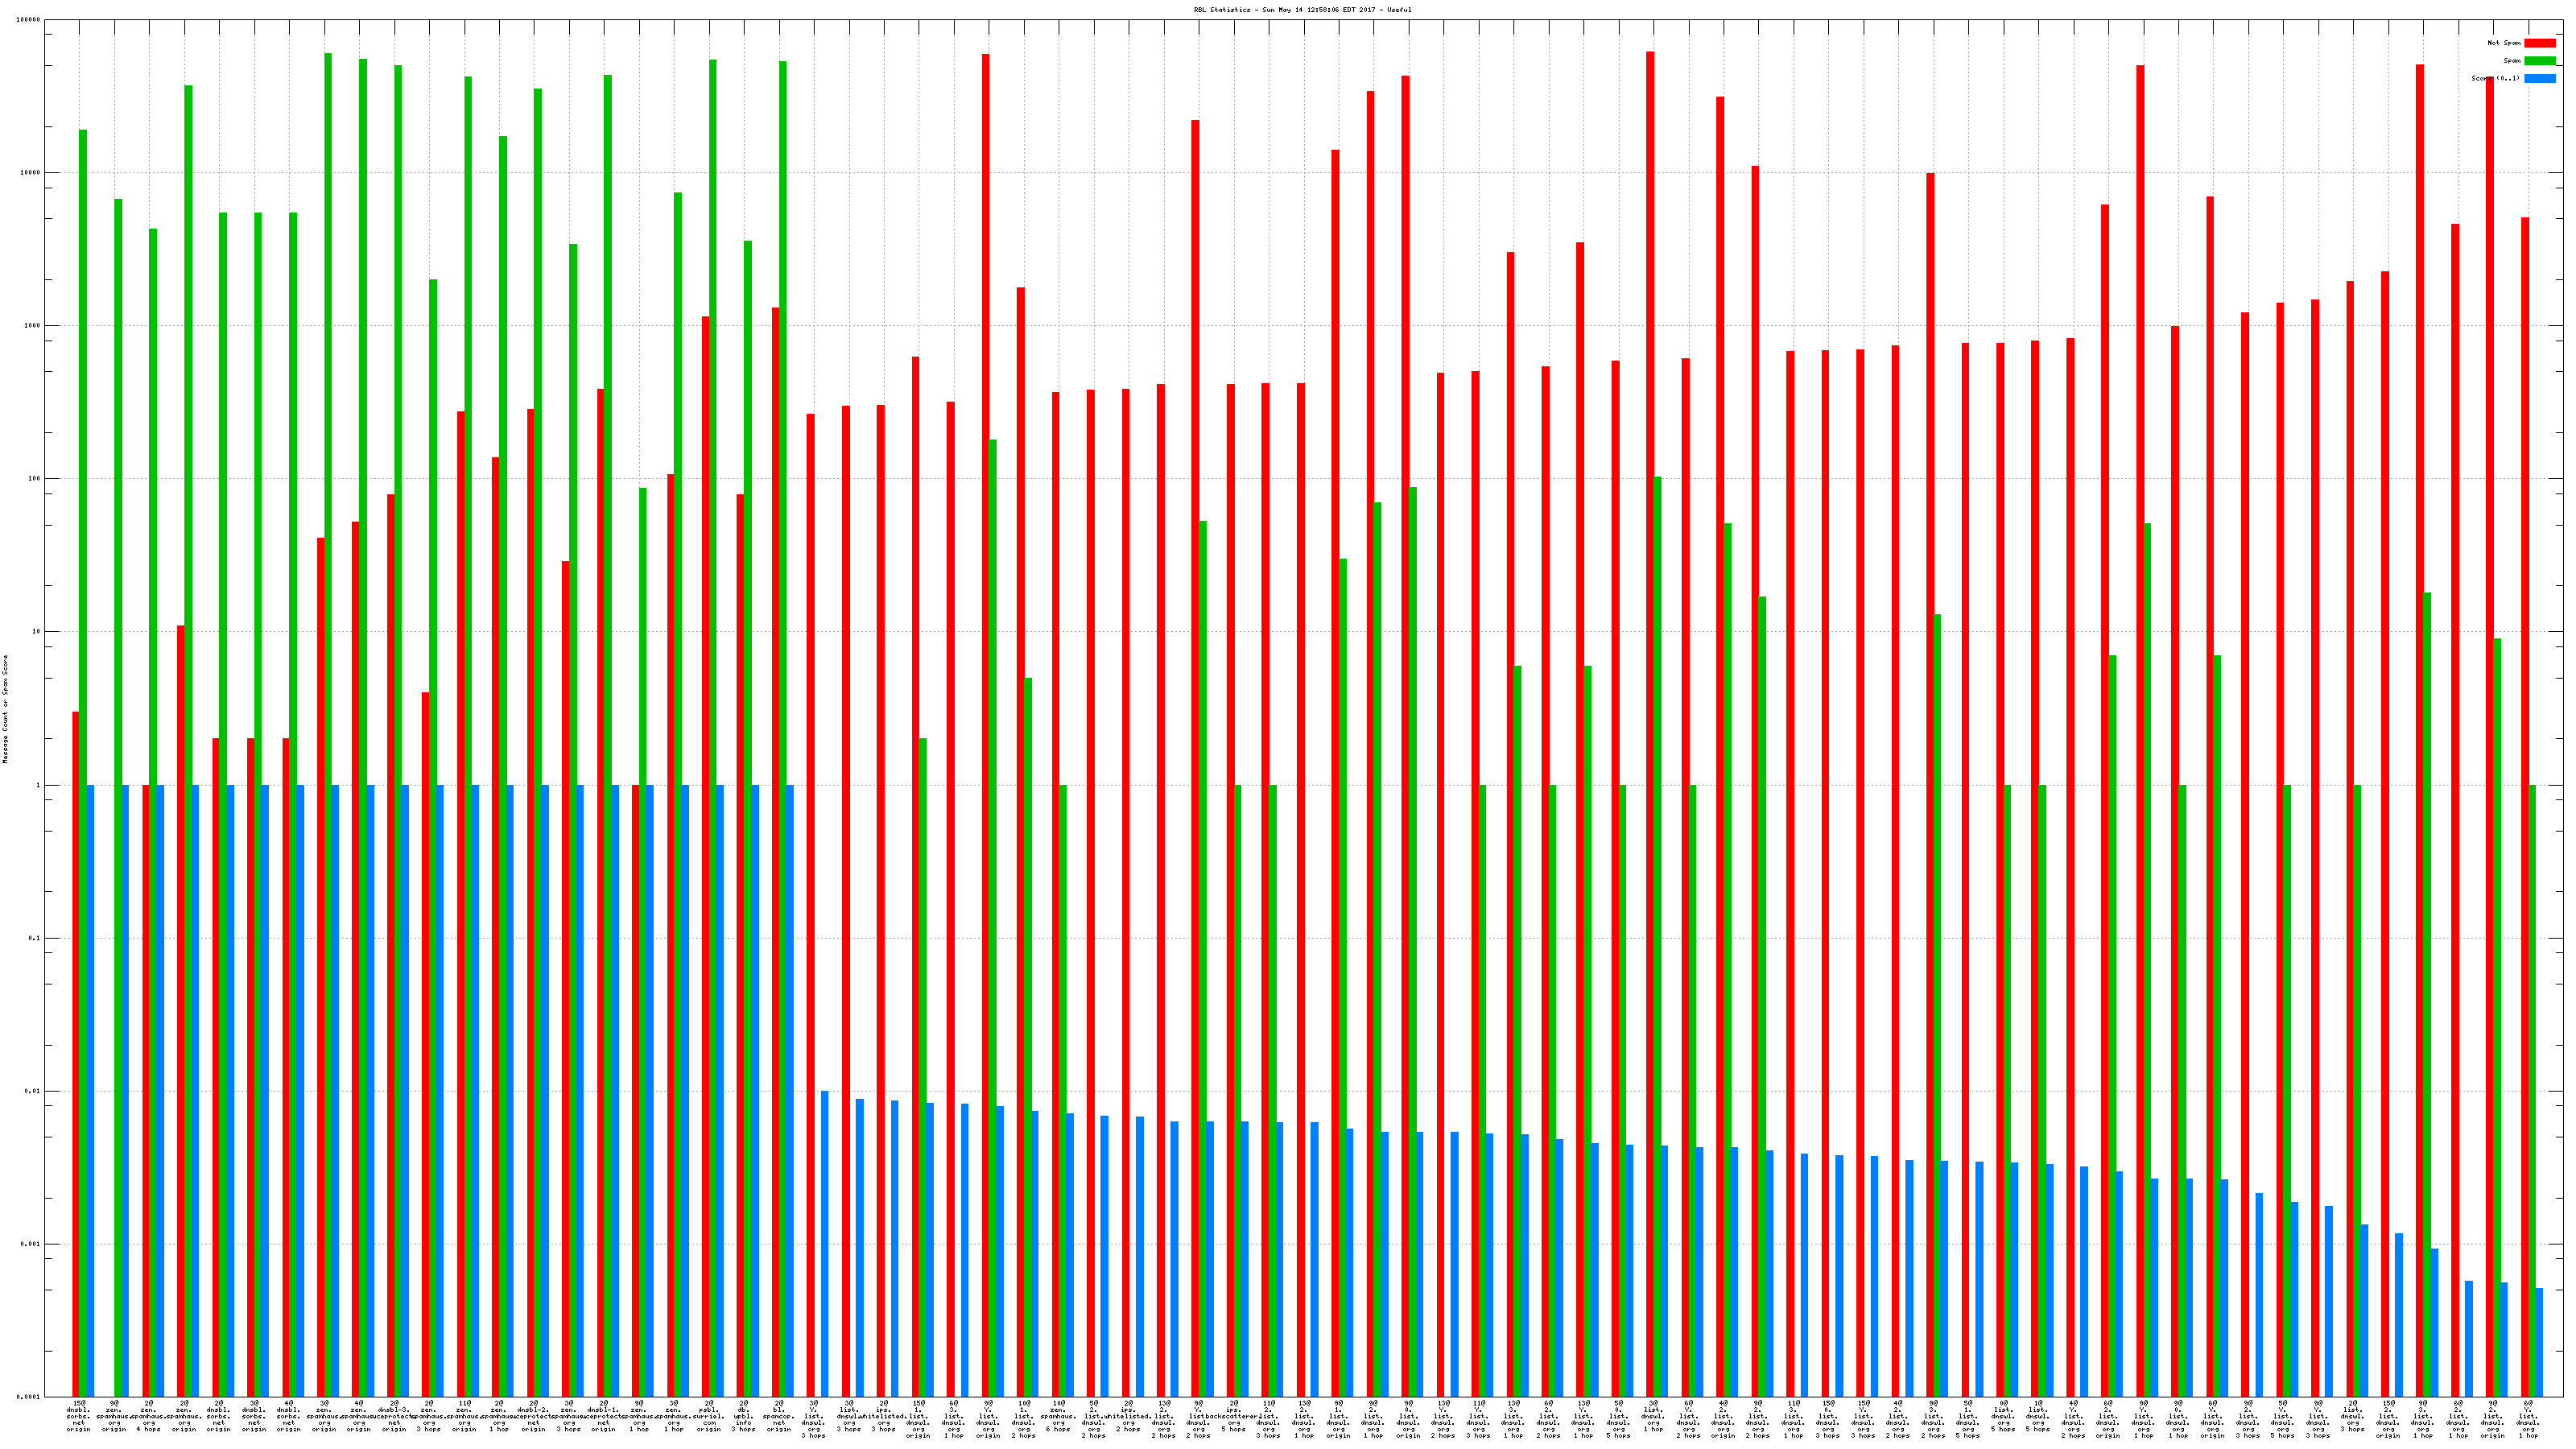The width and height of the screenshot is (2576, 1449).
Task: Click the 100000 y-axis tick value
Action: click(x=29, y=20)
